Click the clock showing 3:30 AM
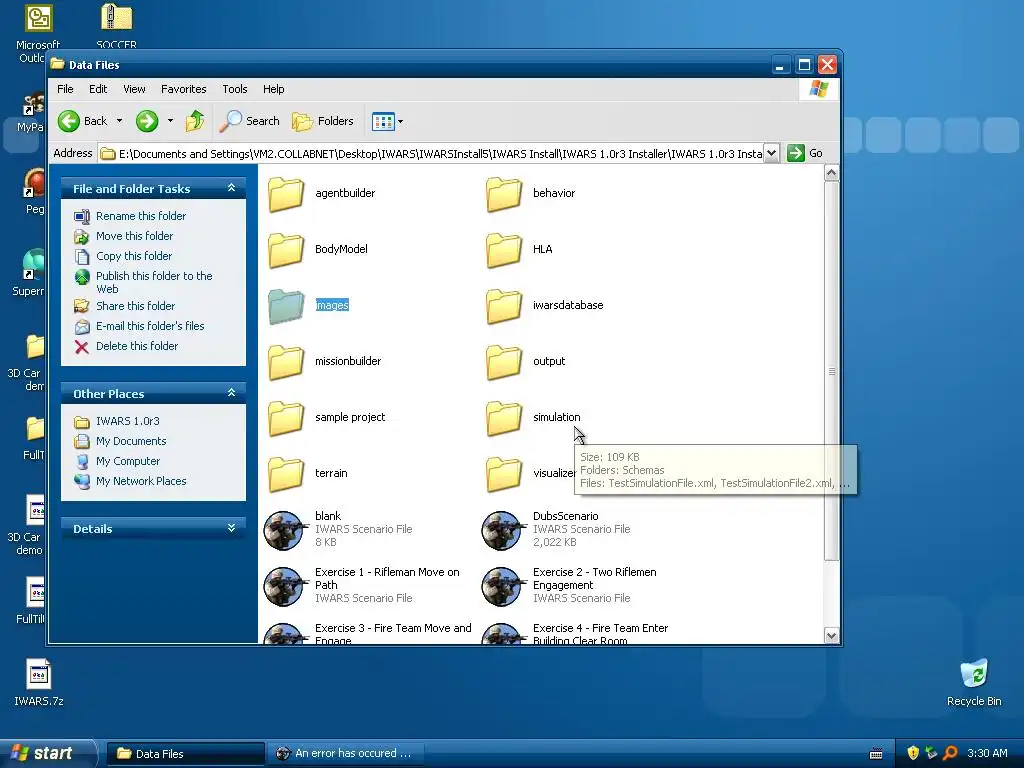 coord(987,753)
